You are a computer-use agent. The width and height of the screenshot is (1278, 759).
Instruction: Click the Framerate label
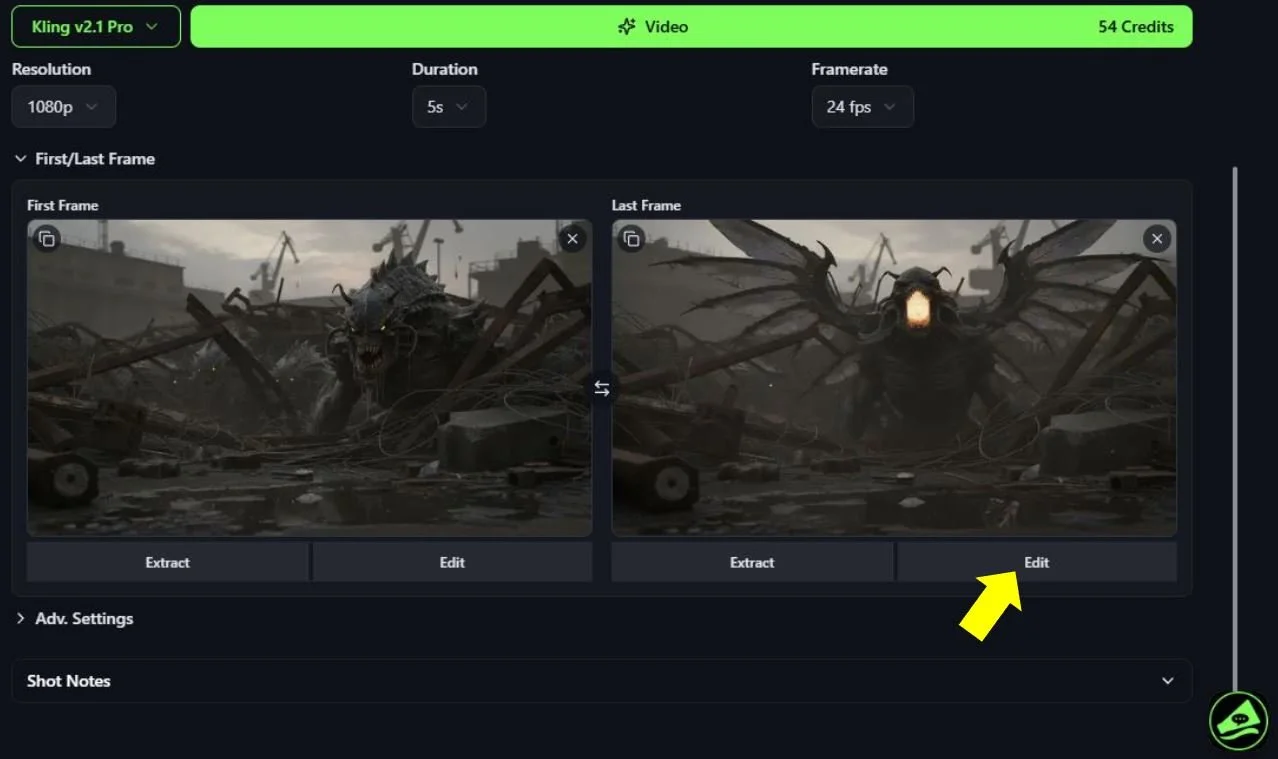click(x=850, y=69)
